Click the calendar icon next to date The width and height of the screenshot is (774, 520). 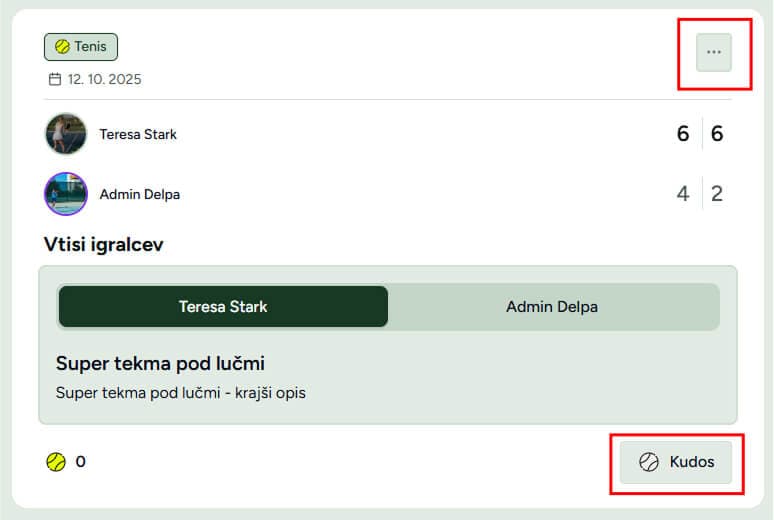point(55,79)
